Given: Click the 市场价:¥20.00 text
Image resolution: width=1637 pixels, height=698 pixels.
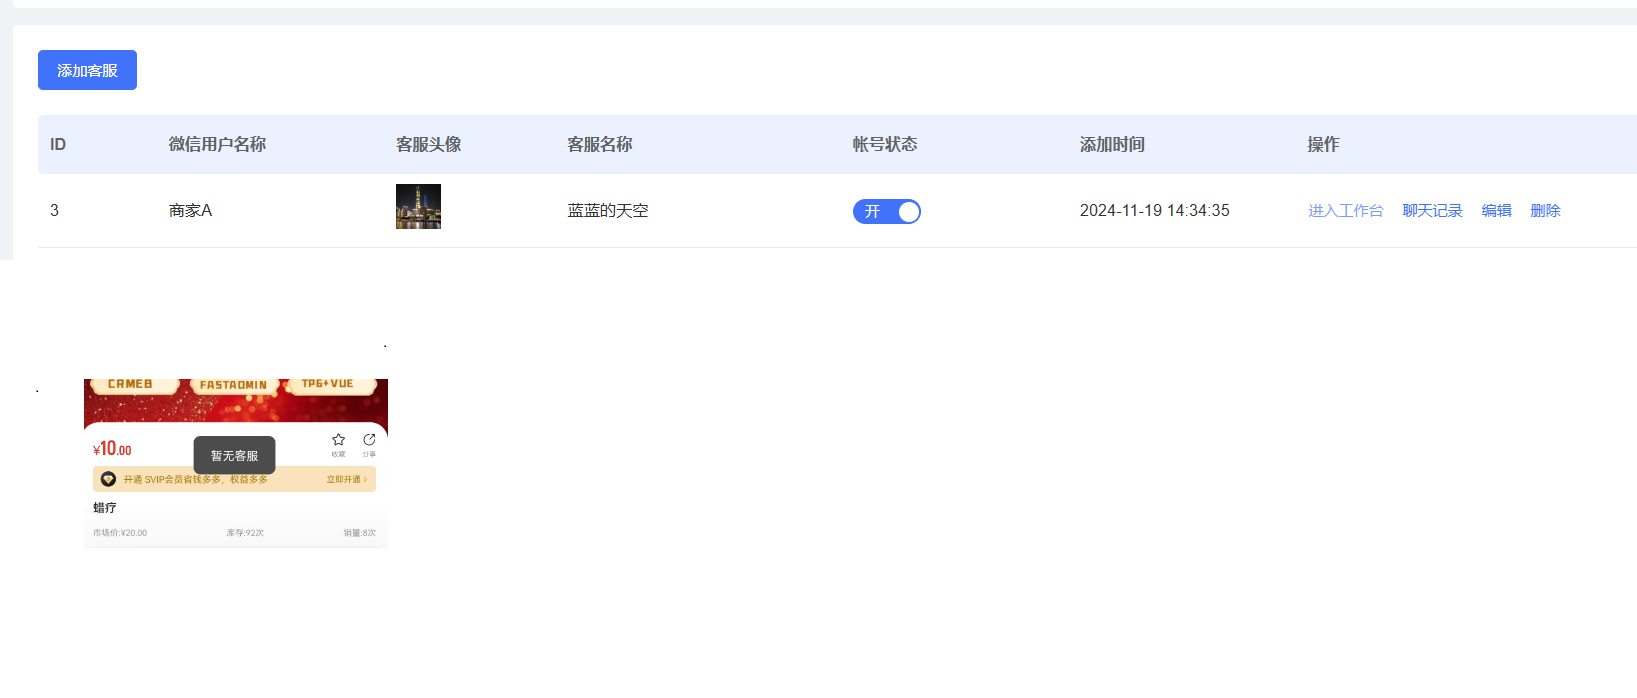Looking at the screenshot, I should (x=120, y=533).
